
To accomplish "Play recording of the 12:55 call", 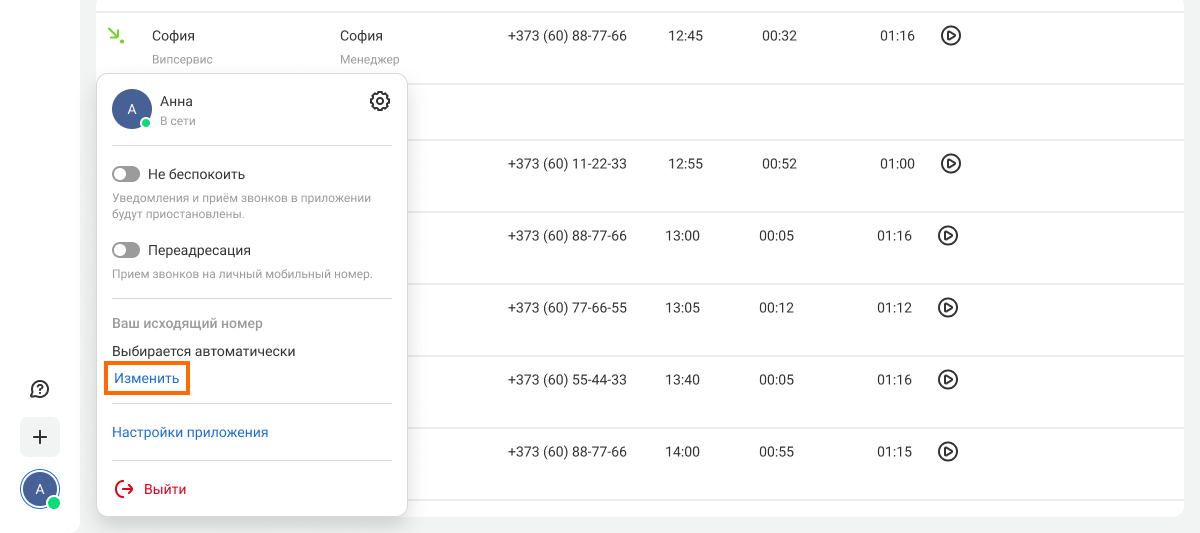I will pyautogui.click(x=951, y=163).
